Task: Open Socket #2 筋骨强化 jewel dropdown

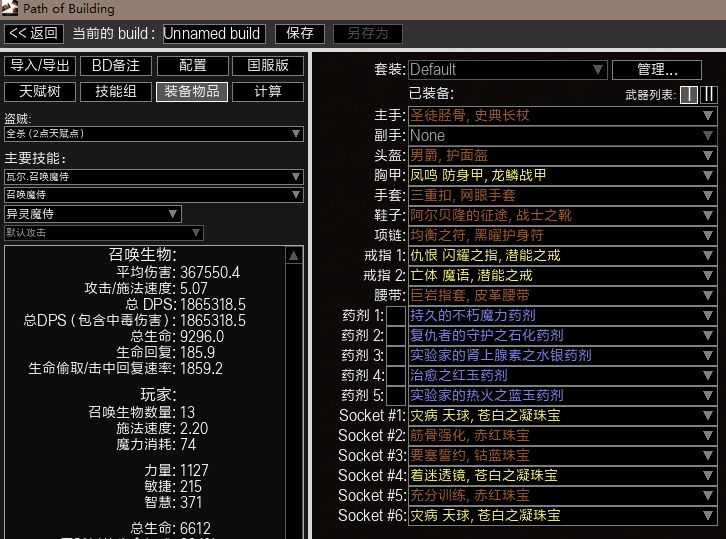Action: point(563,435)
